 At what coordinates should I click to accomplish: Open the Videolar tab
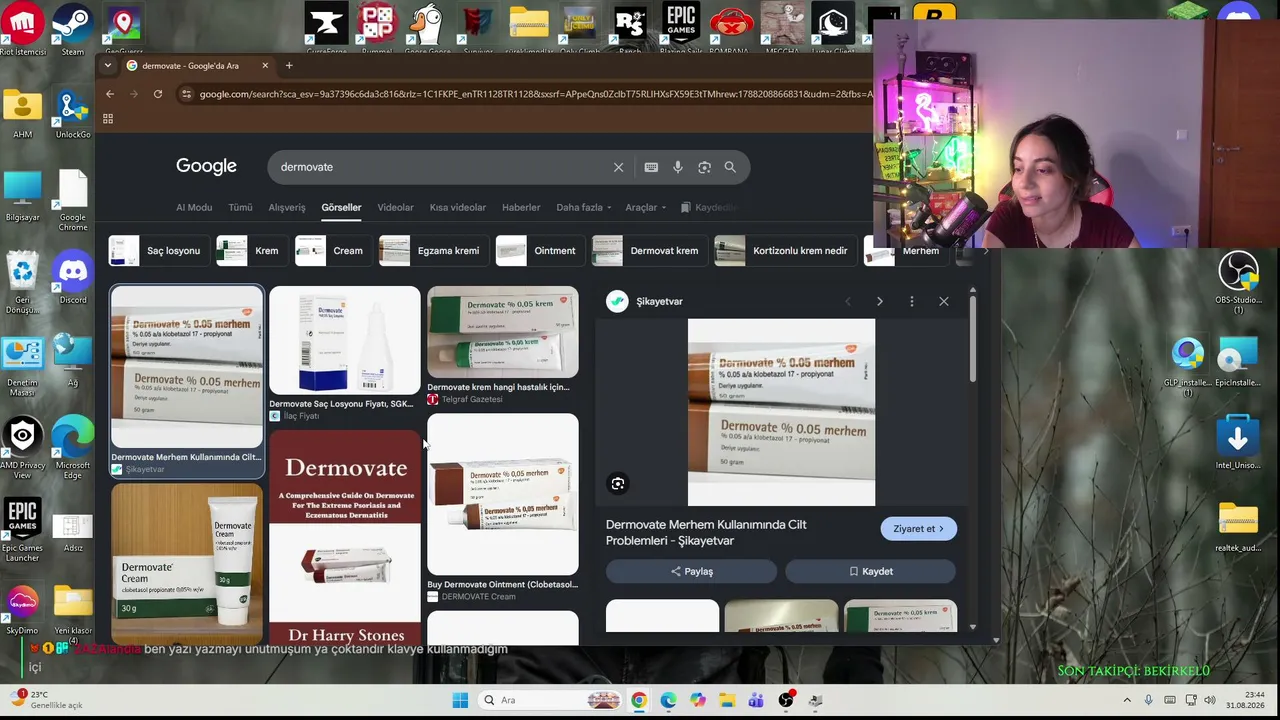[395, 207]
